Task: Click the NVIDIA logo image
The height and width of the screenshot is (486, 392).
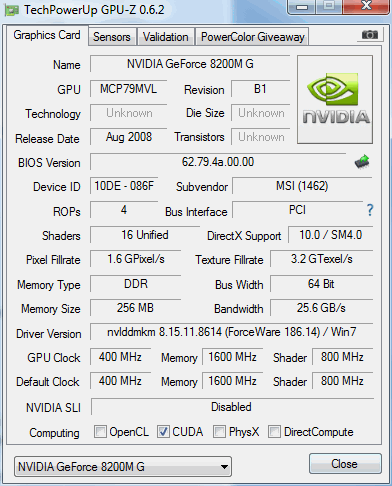Action: click(335, 100)
